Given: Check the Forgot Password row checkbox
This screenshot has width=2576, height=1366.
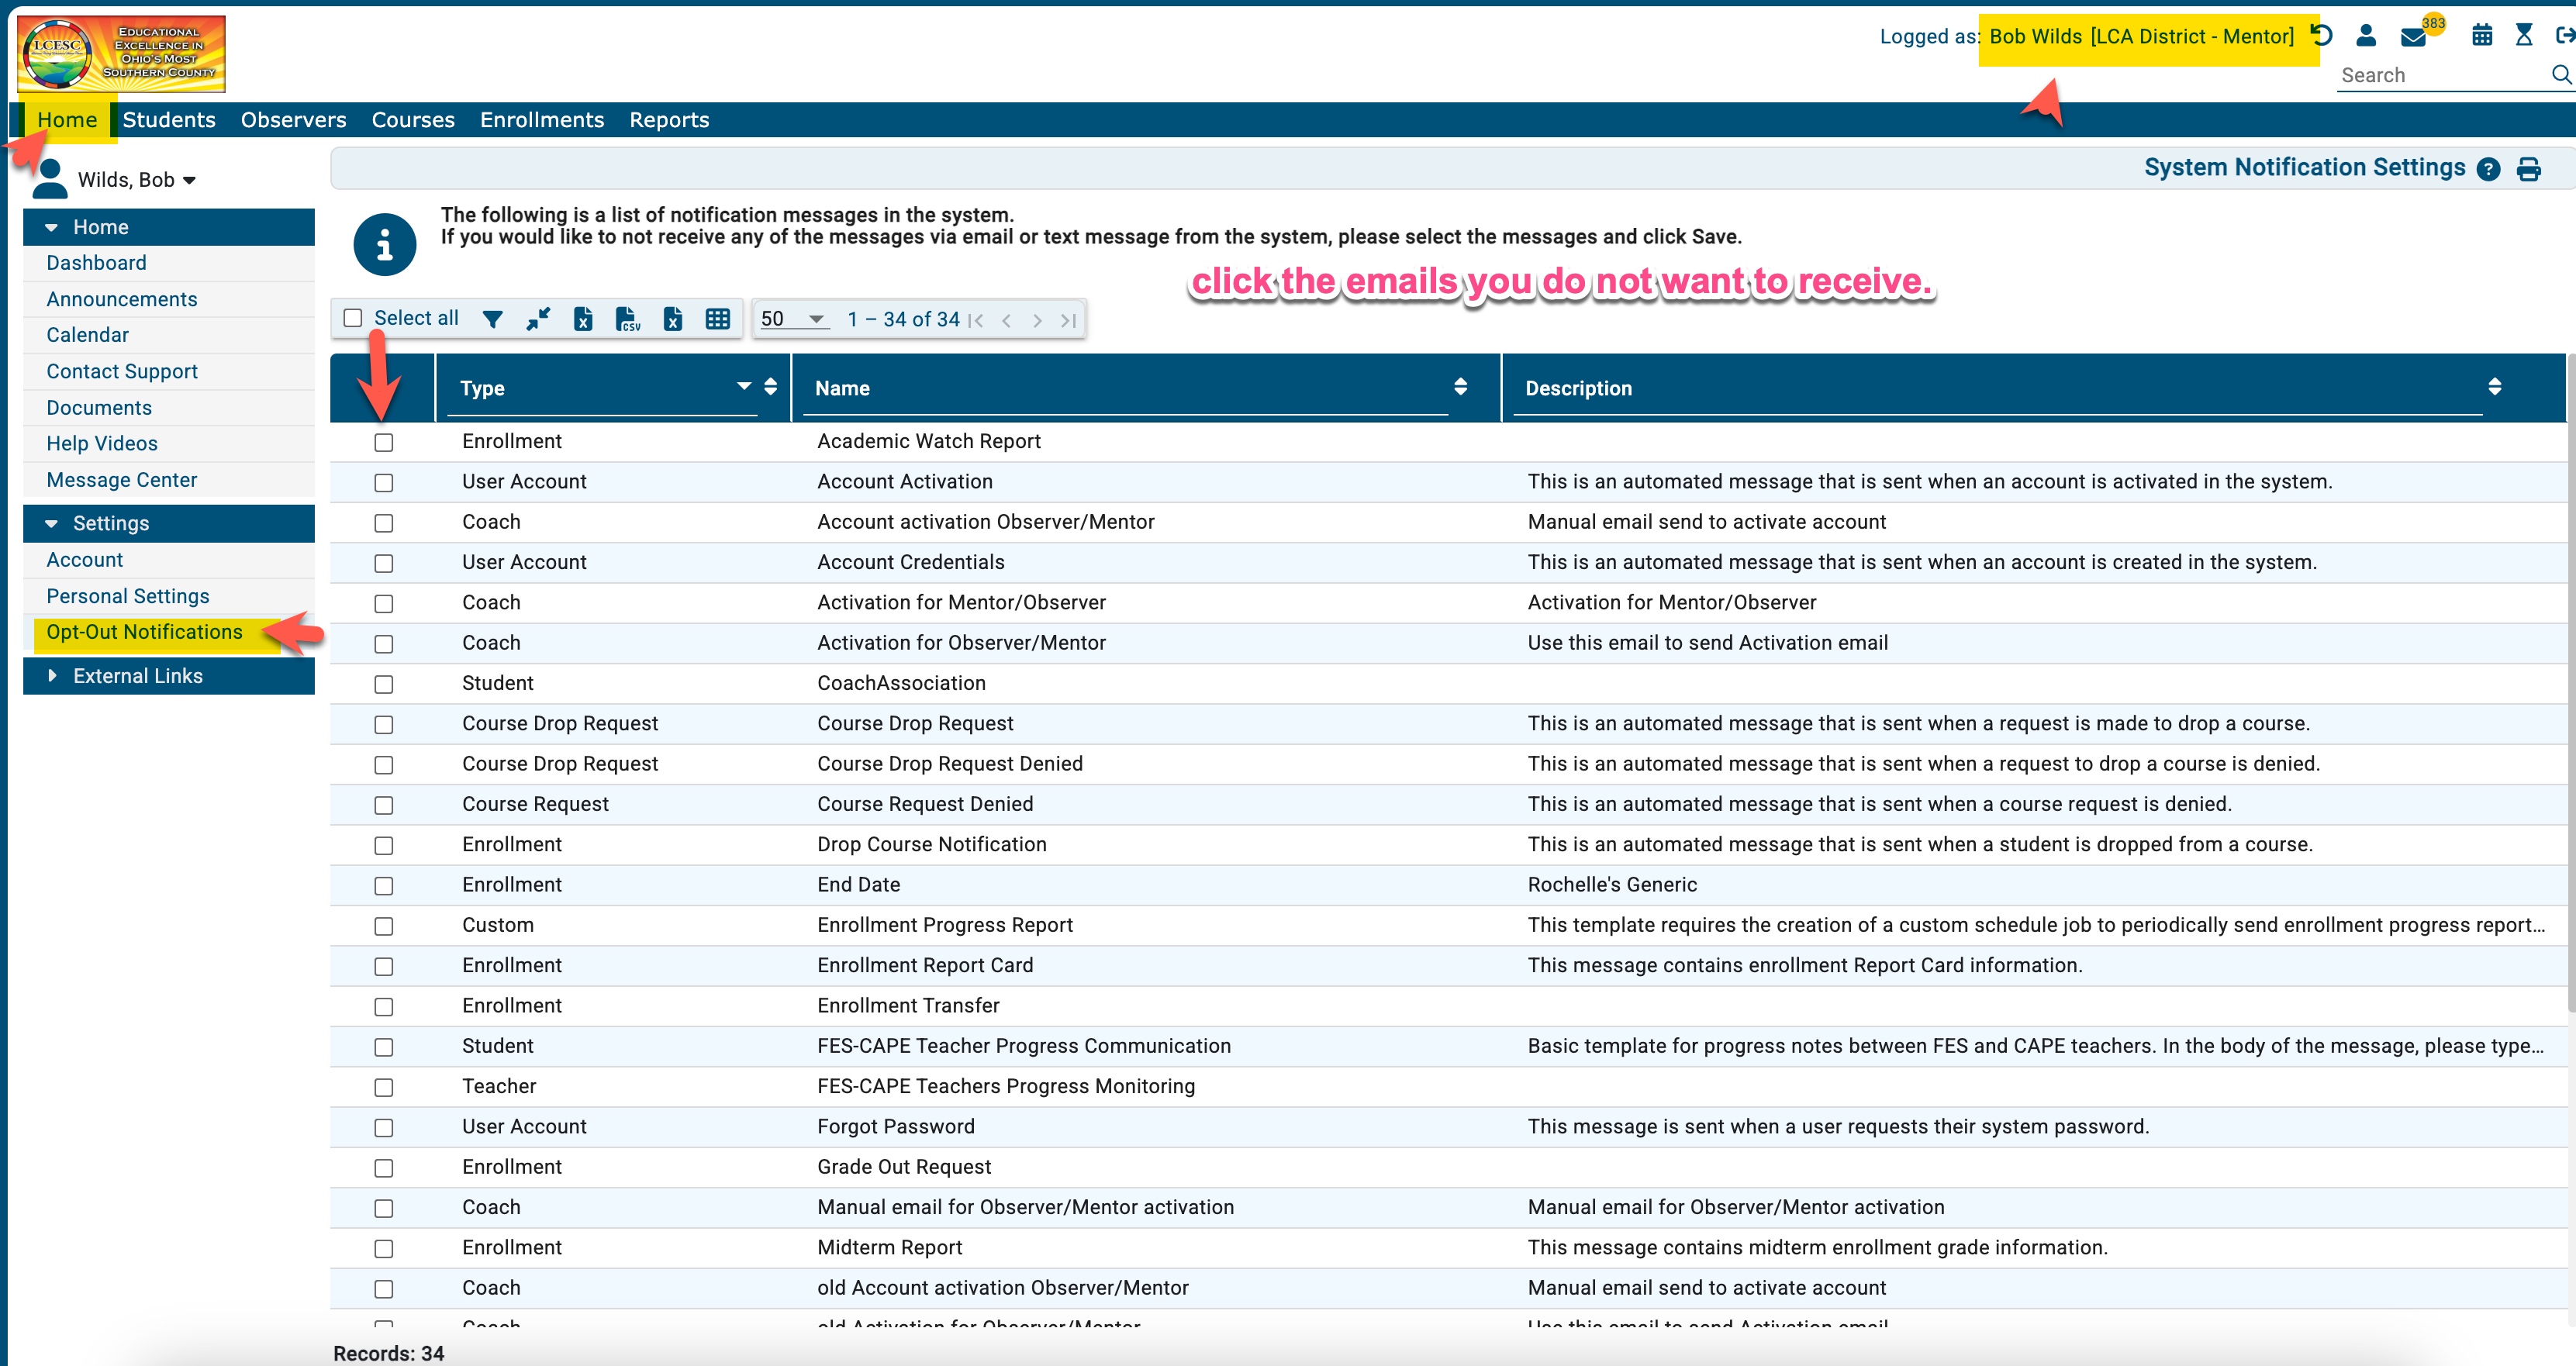Looking at the screenshot, I should tap(384, 1128).
